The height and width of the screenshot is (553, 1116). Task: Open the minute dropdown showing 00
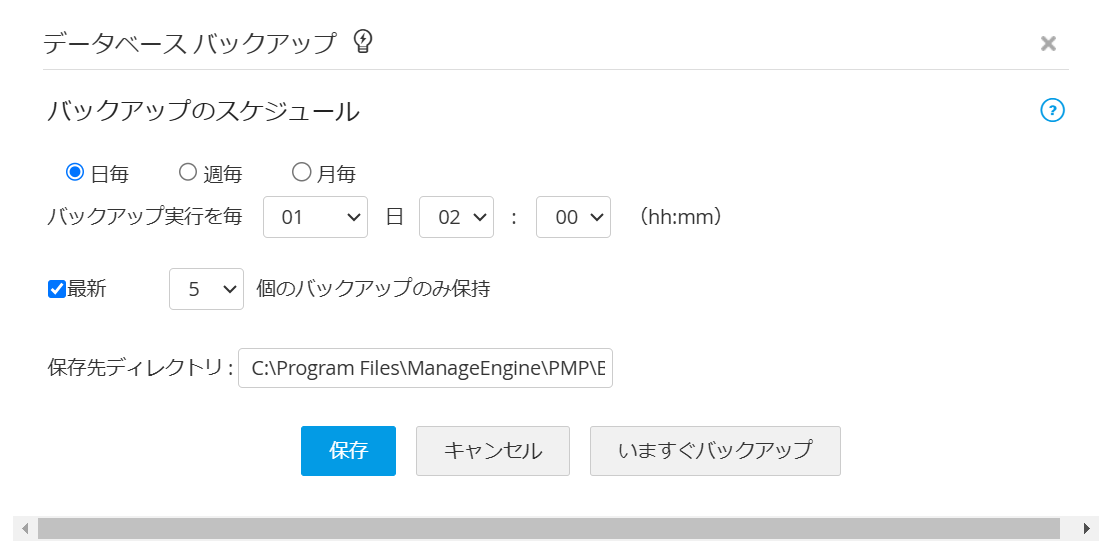[573, 217]
